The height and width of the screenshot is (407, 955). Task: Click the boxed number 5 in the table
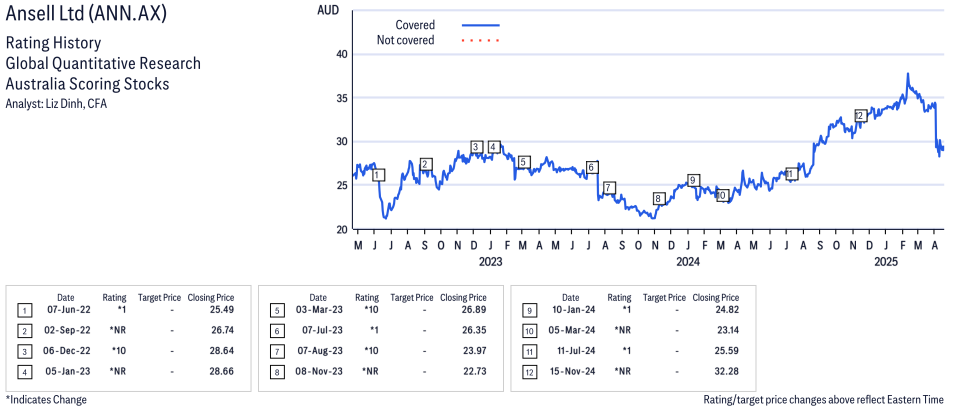click(x=276, y=311)
